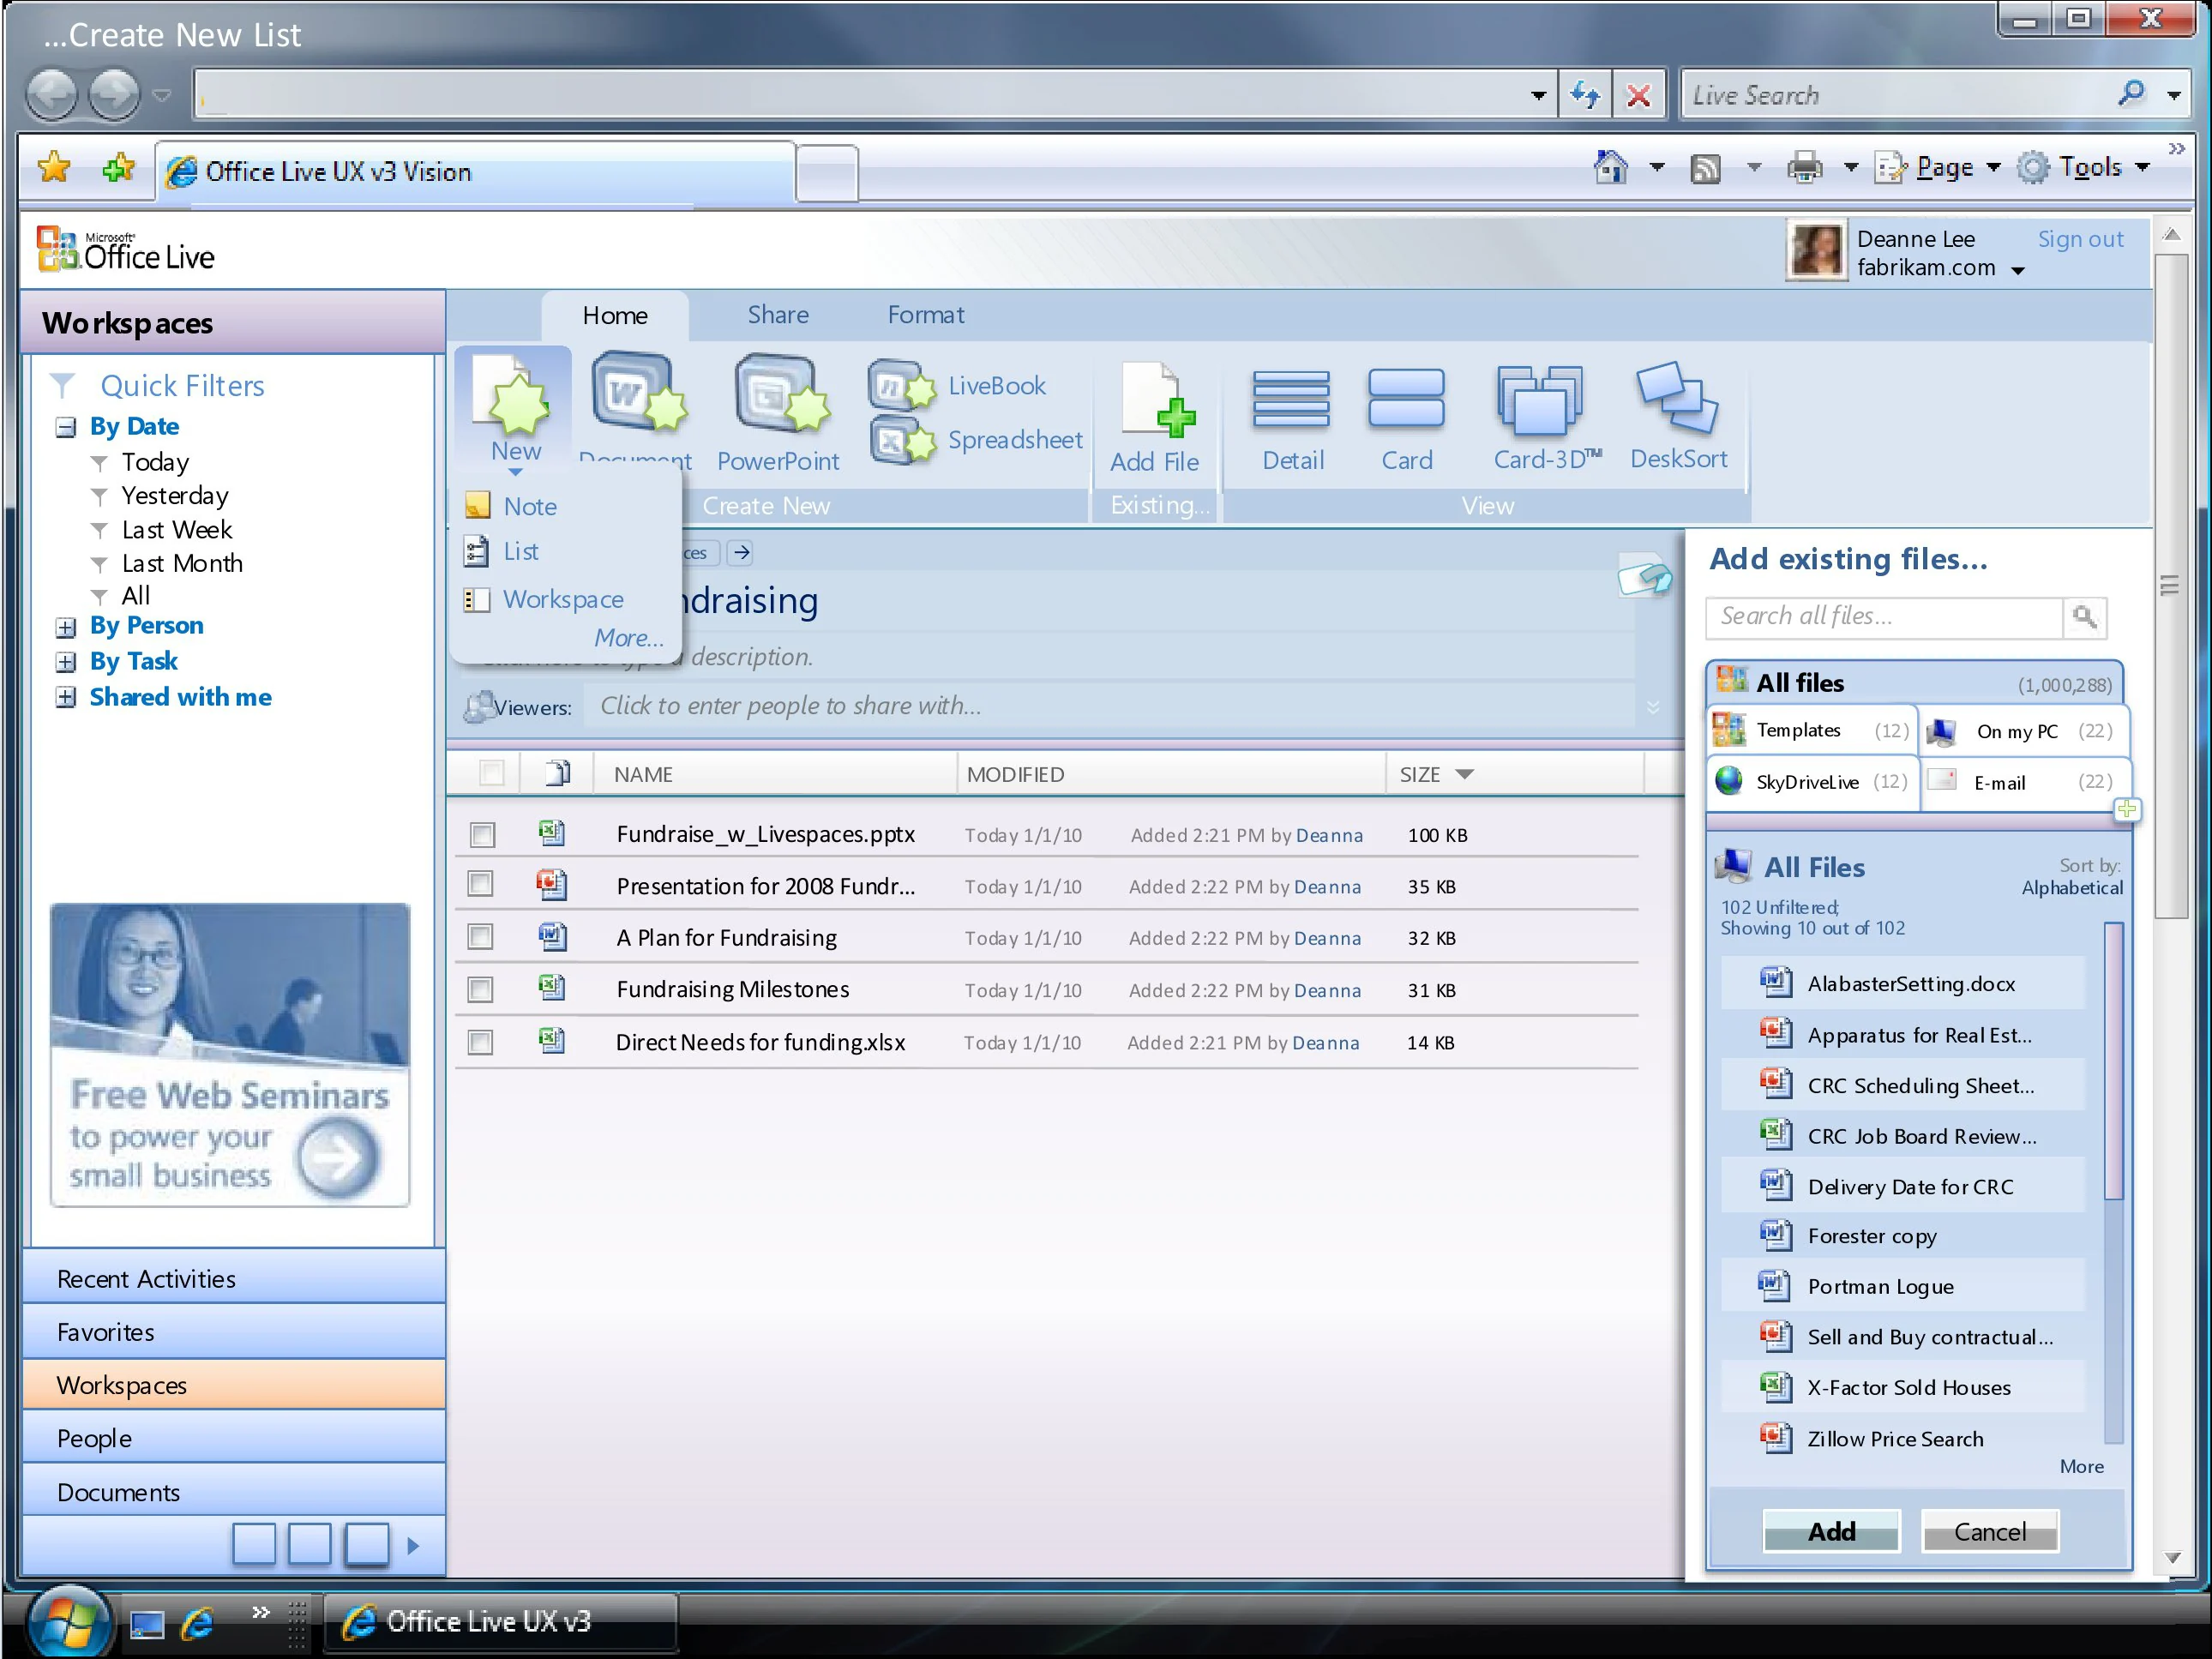Switch to Card-3D view
The image size is (2212, 1659).
coord(1544,416)
